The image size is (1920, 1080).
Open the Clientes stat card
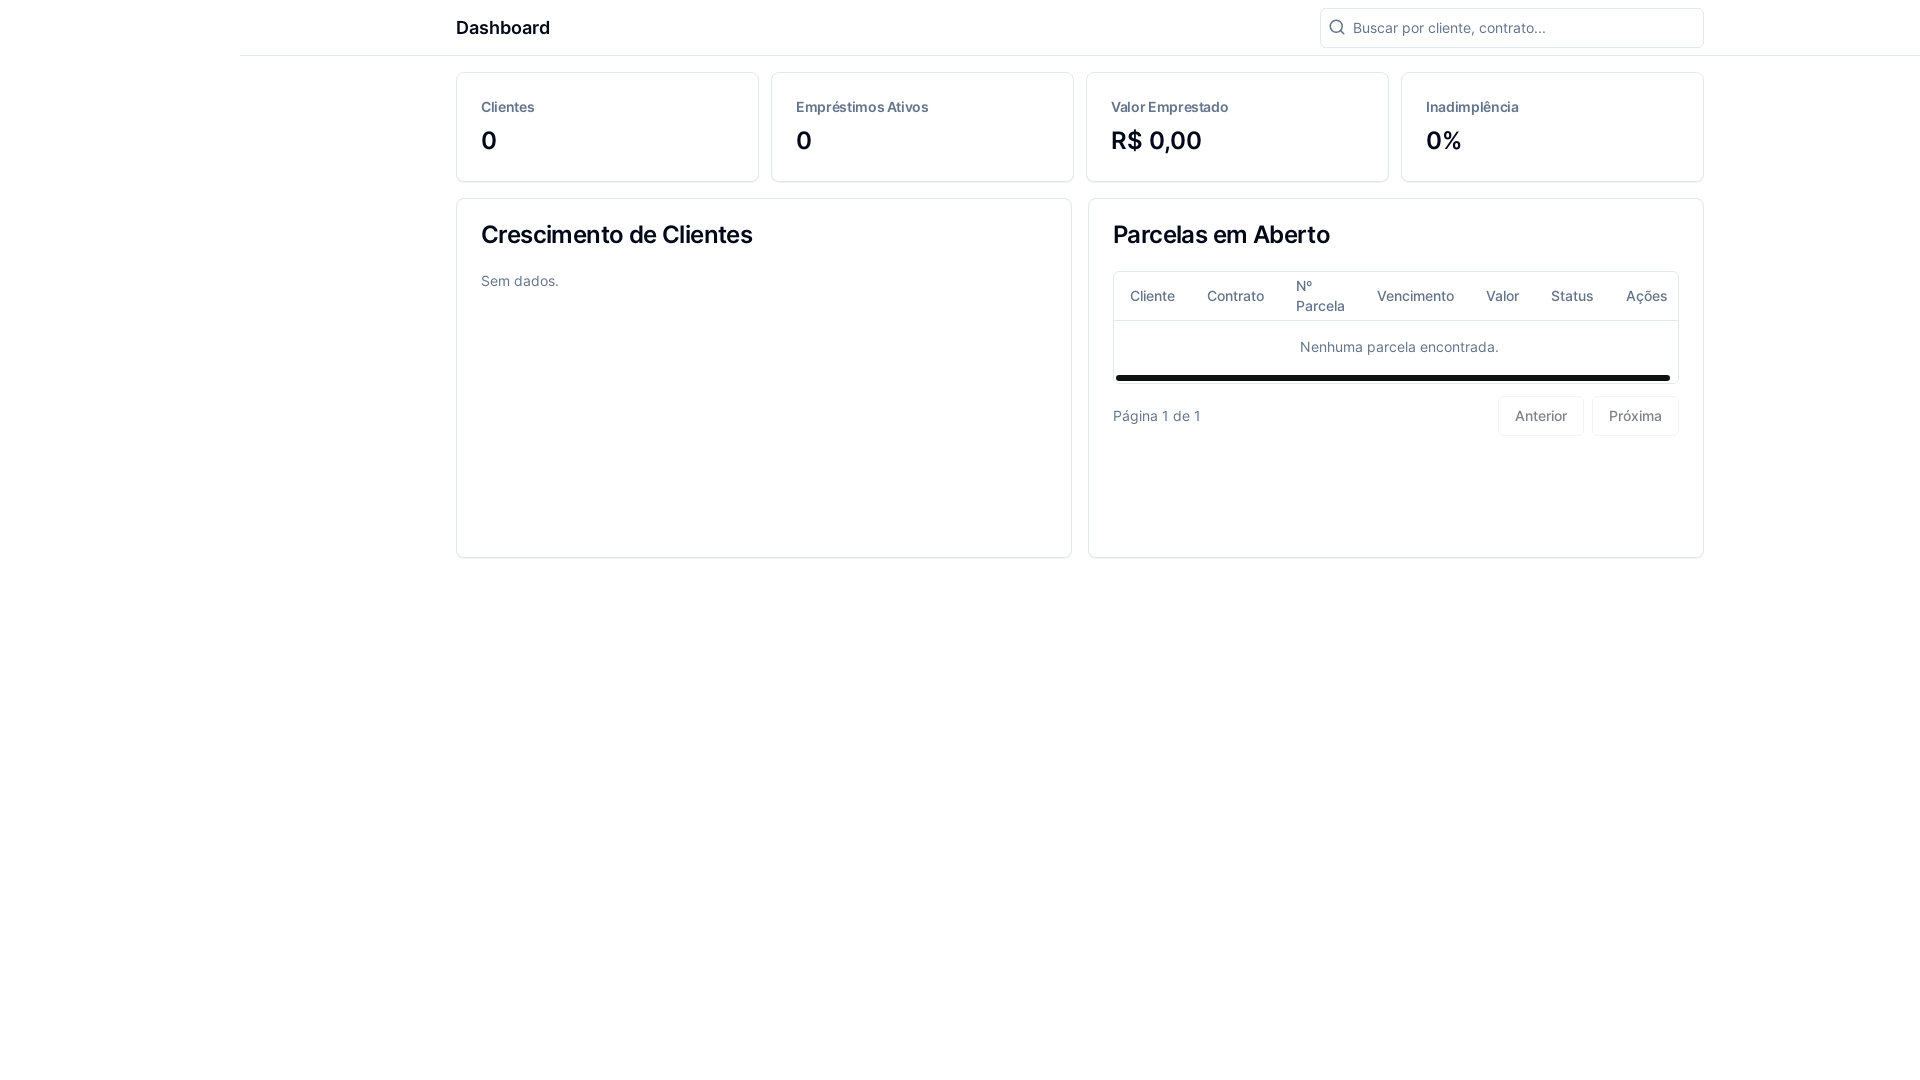pyautogui.click(x=607, y=127)
